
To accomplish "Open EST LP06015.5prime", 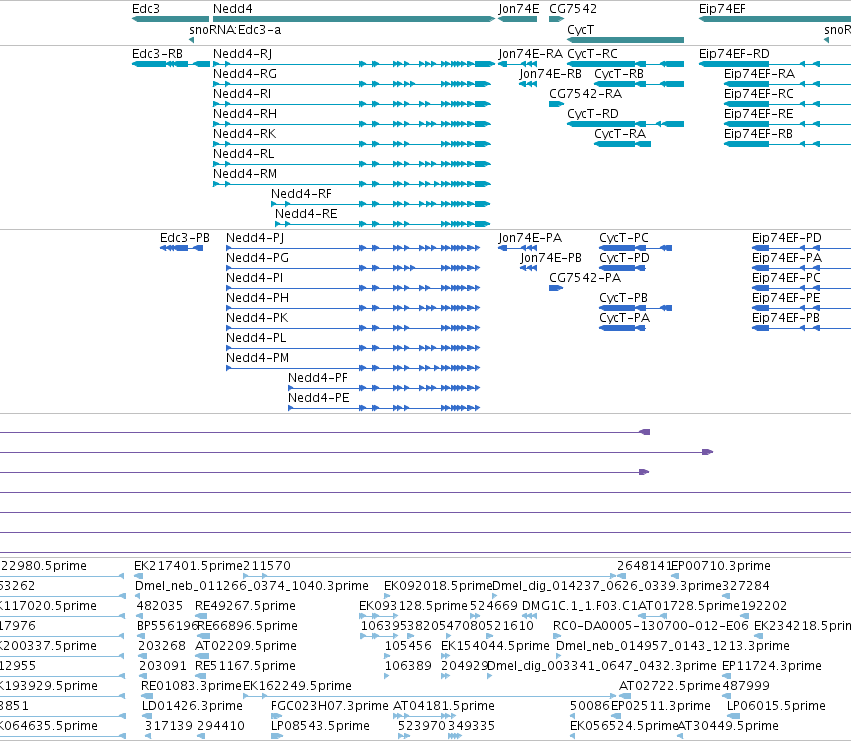I will coord(776,706).
